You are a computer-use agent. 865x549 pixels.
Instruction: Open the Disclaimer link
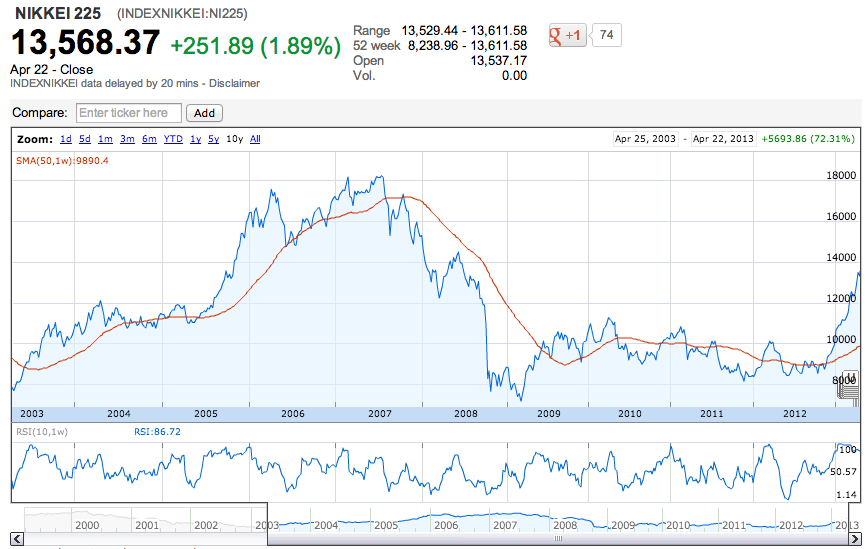pyautogui.click(x=234, y=83)
